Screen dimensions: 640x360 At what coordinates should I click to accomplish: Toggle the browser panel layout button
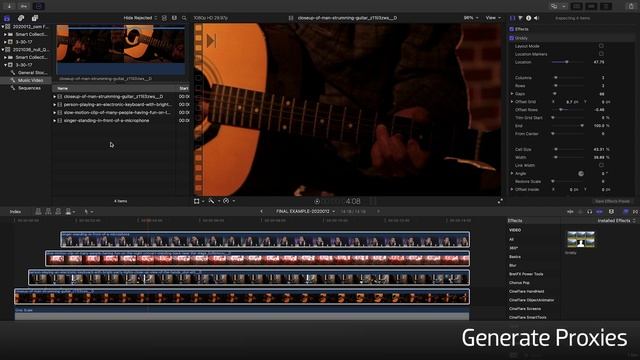click(x=577, y=6)
